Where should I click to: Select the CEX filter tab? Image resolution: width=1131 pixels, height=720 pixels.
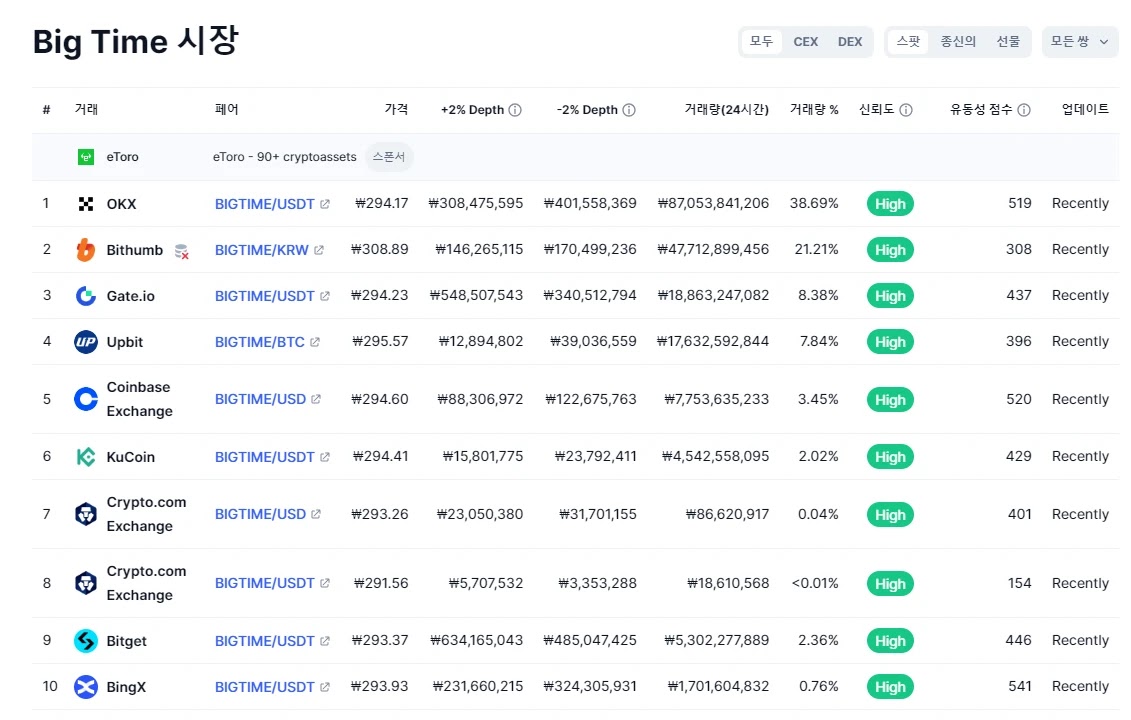coord(806,42)
